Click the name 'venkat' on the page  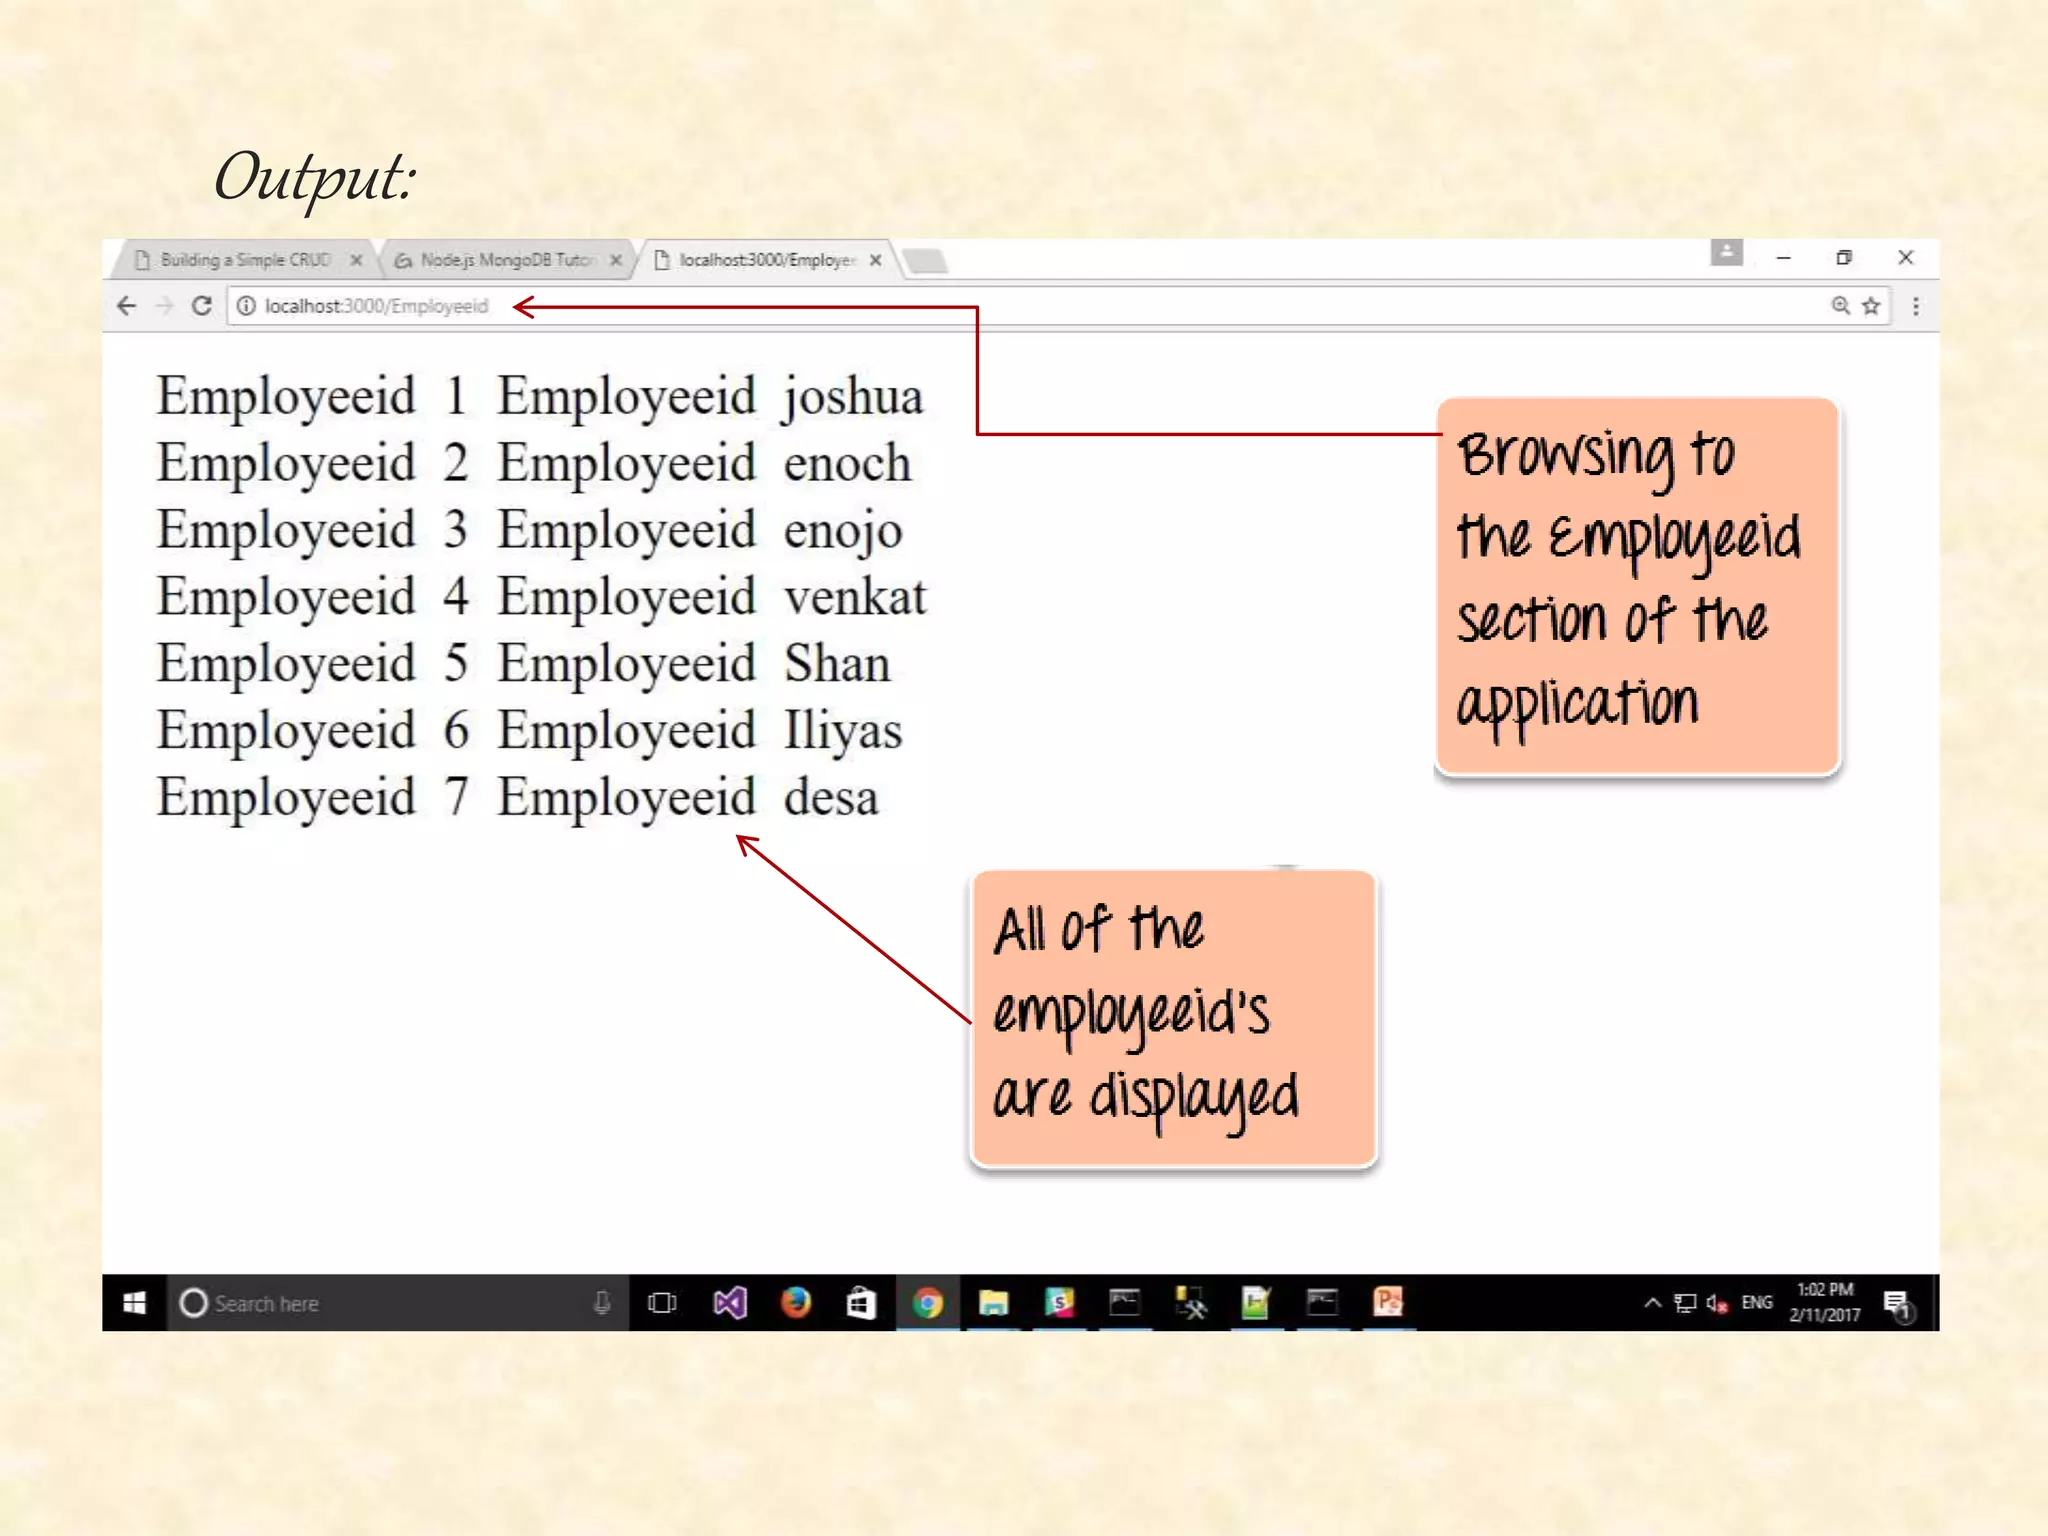(x=856, y=597)
